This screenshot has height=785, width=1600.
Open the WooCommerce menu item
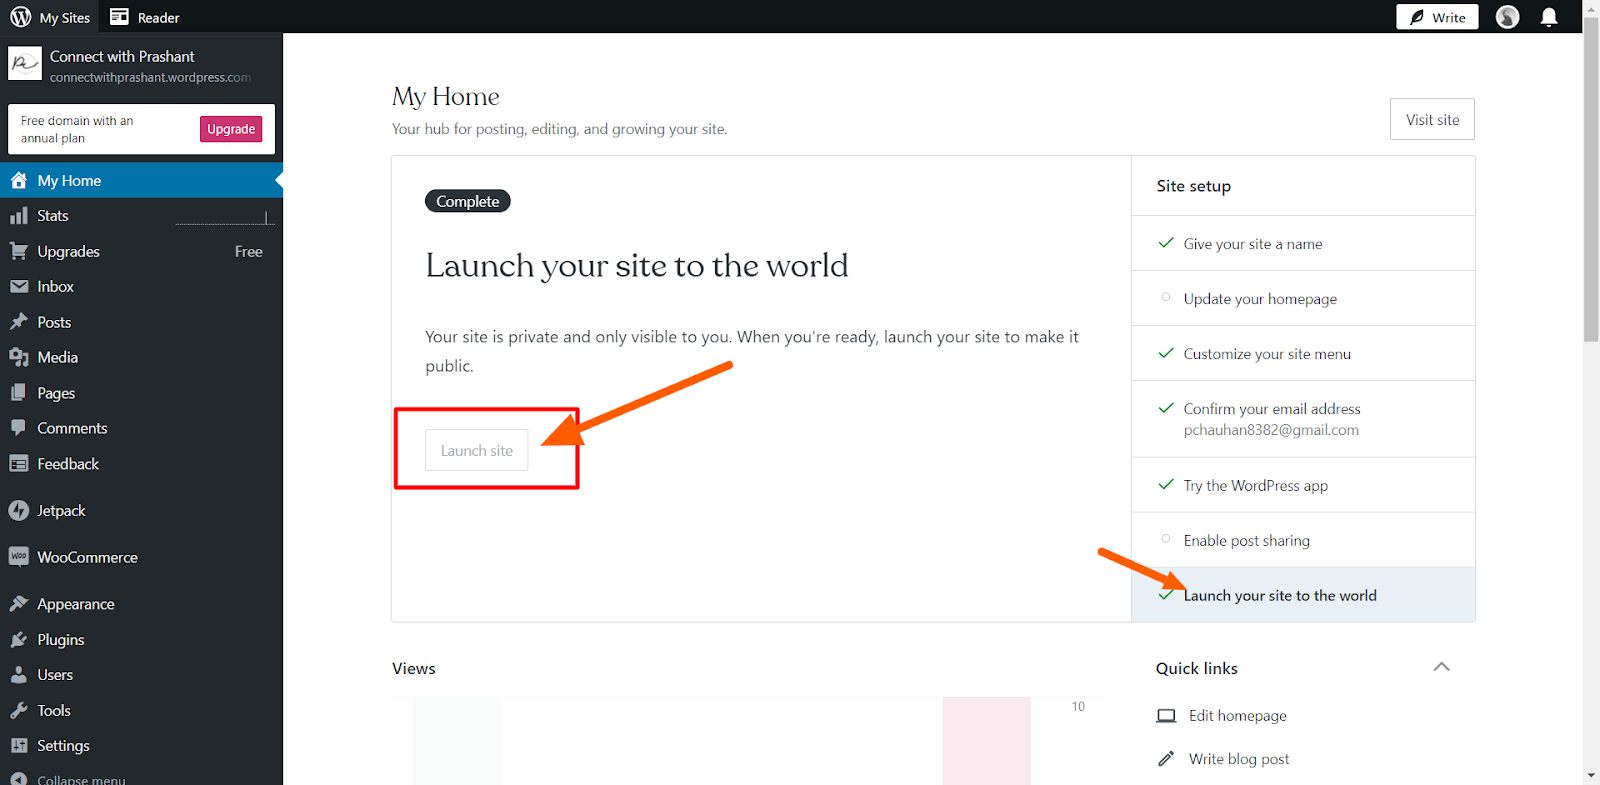click(x=141, y=557)
